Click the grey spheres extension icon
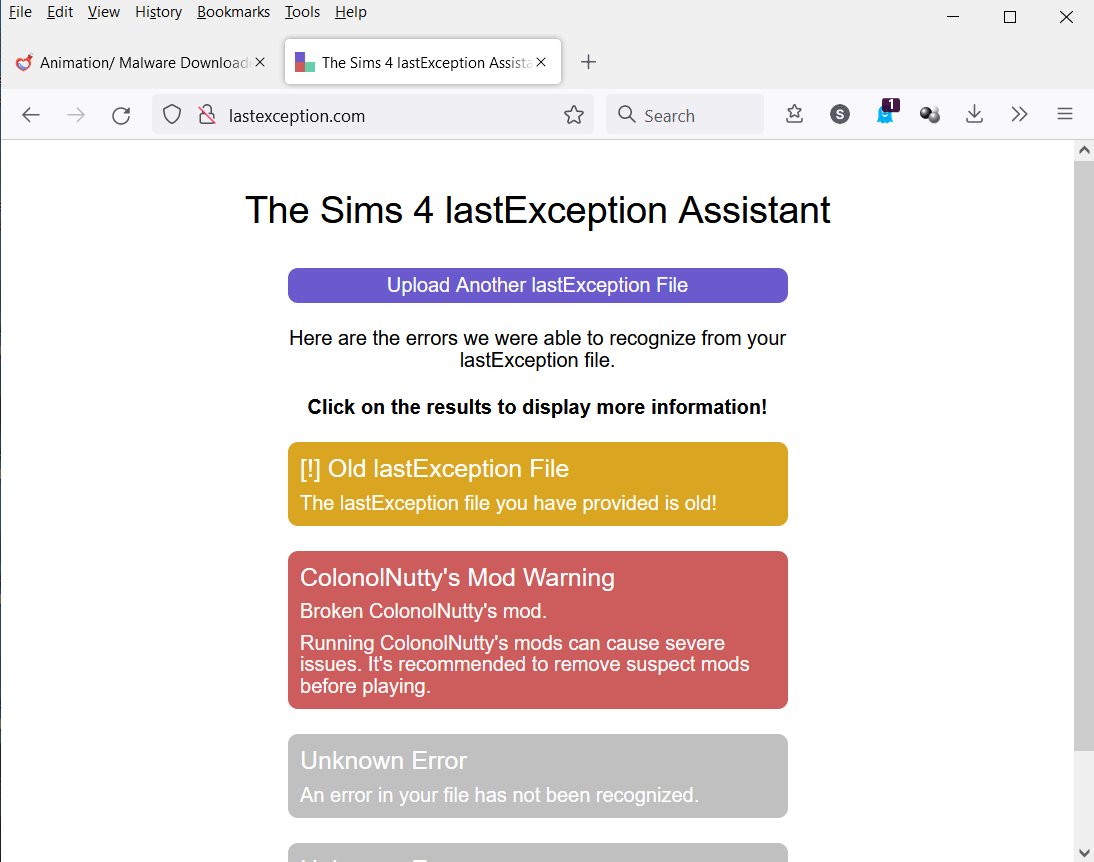Viewport: 1094px width, 862px height. (929, 114)
